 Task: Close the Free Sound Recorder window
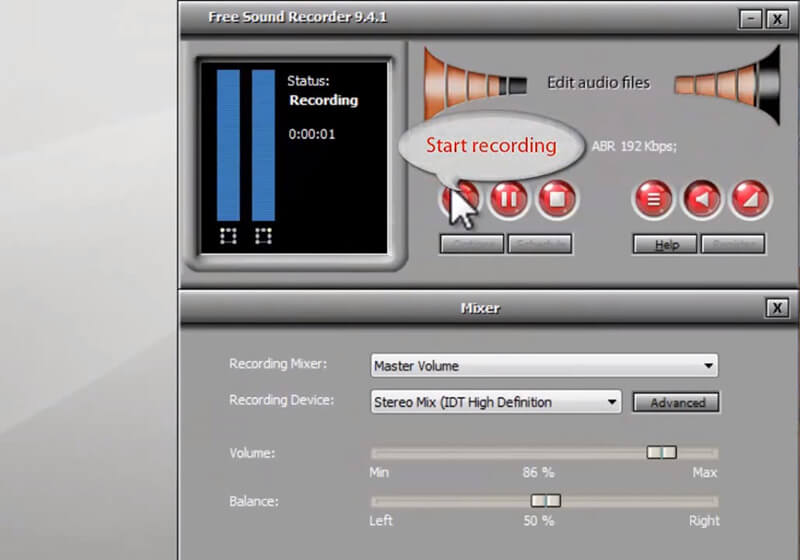[x=777, y=19]
